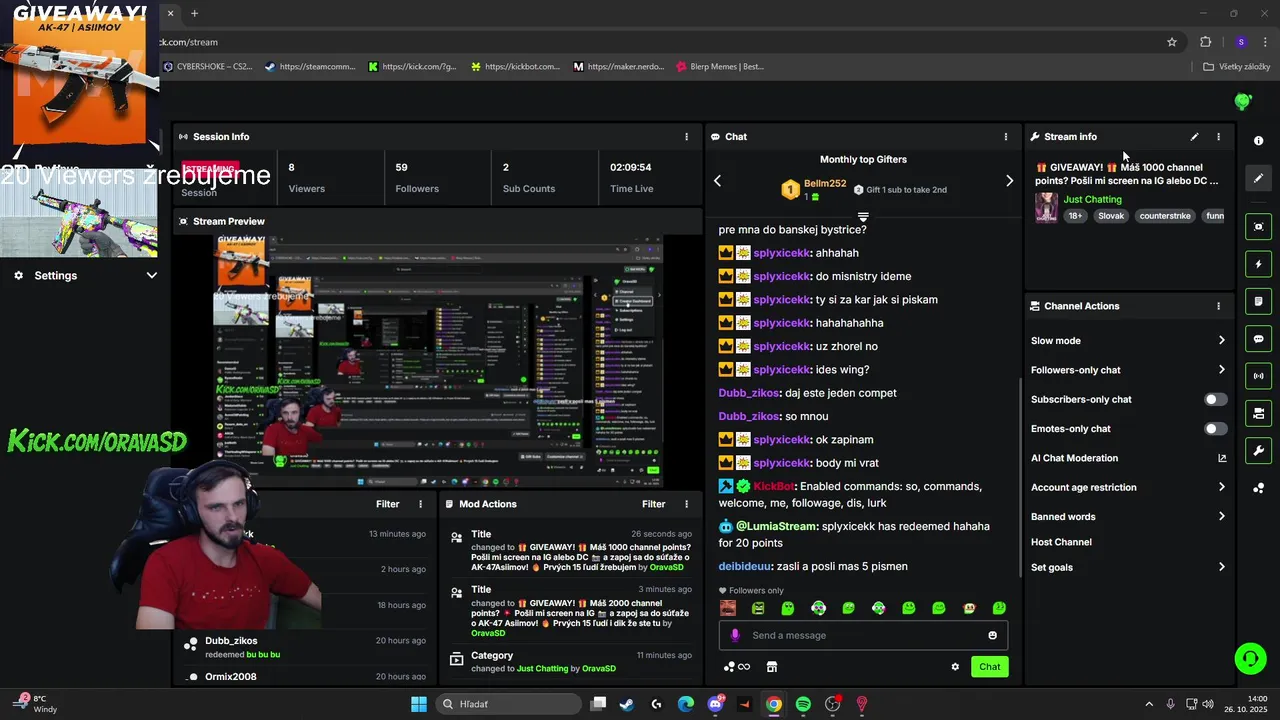The image size is (1280, 720).
Task: Open Steam from the taskbar
Action: tap(626, 704)
